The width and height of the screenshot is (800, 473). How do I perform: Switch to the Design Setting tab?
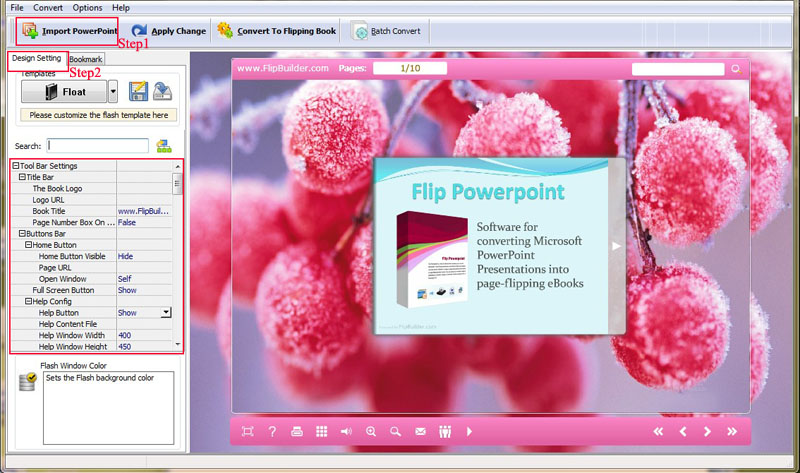click(37, 58)
